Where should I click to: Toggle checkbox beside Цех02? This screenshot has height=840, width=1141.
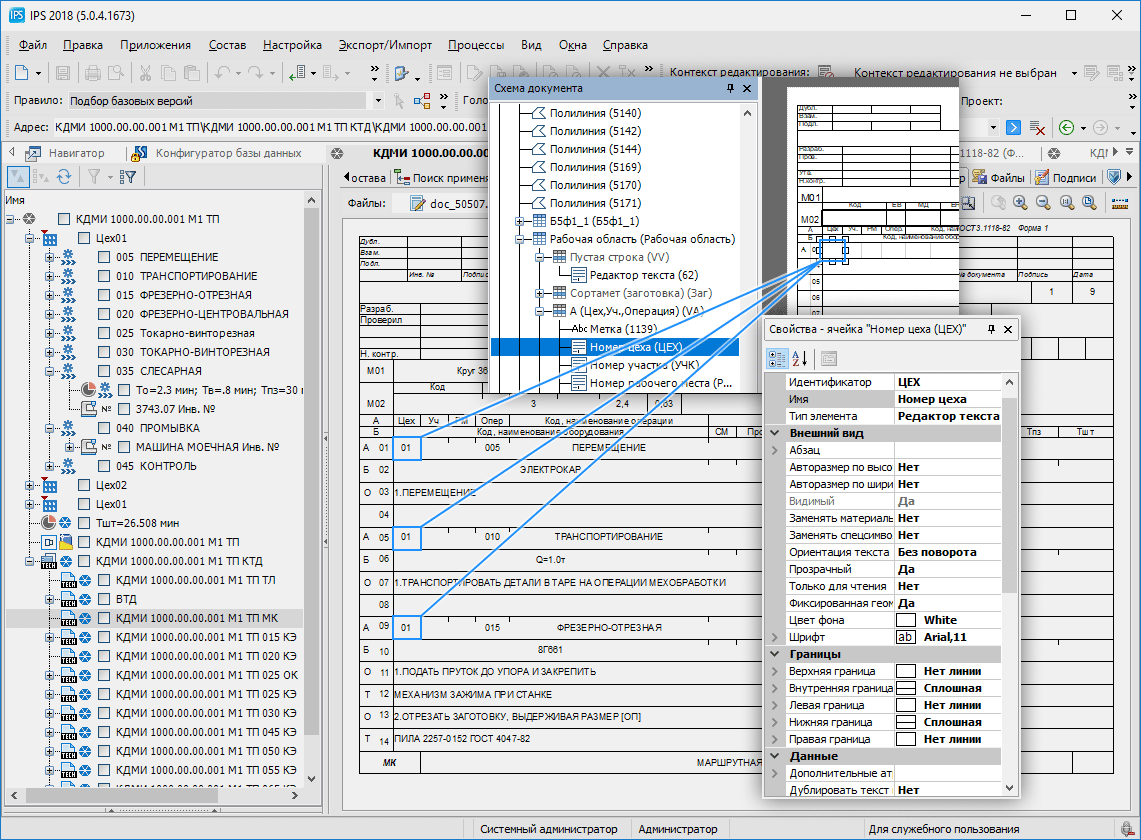coord(84,485)
